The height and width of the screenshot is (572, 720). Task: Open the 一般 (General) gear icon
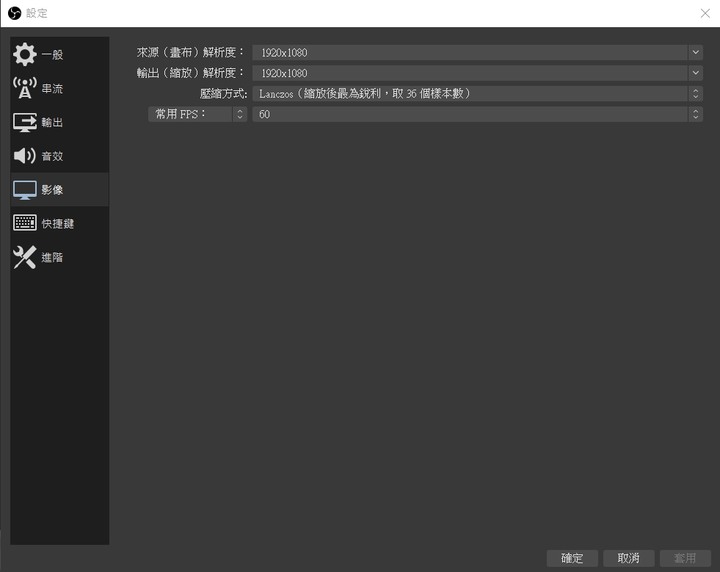tap(25, 55)
